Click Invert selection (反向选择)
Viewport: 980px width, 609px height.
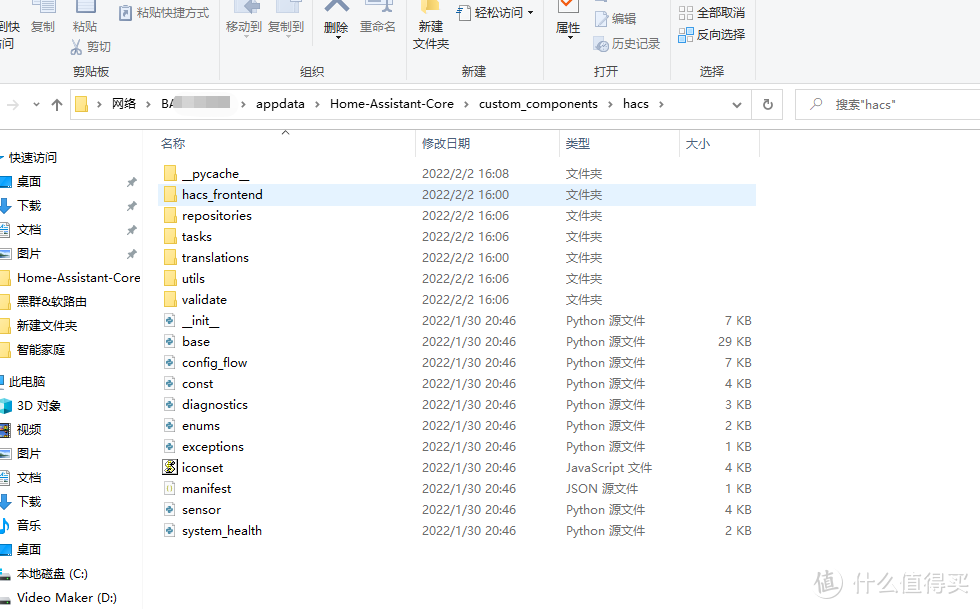pos(712,34)
